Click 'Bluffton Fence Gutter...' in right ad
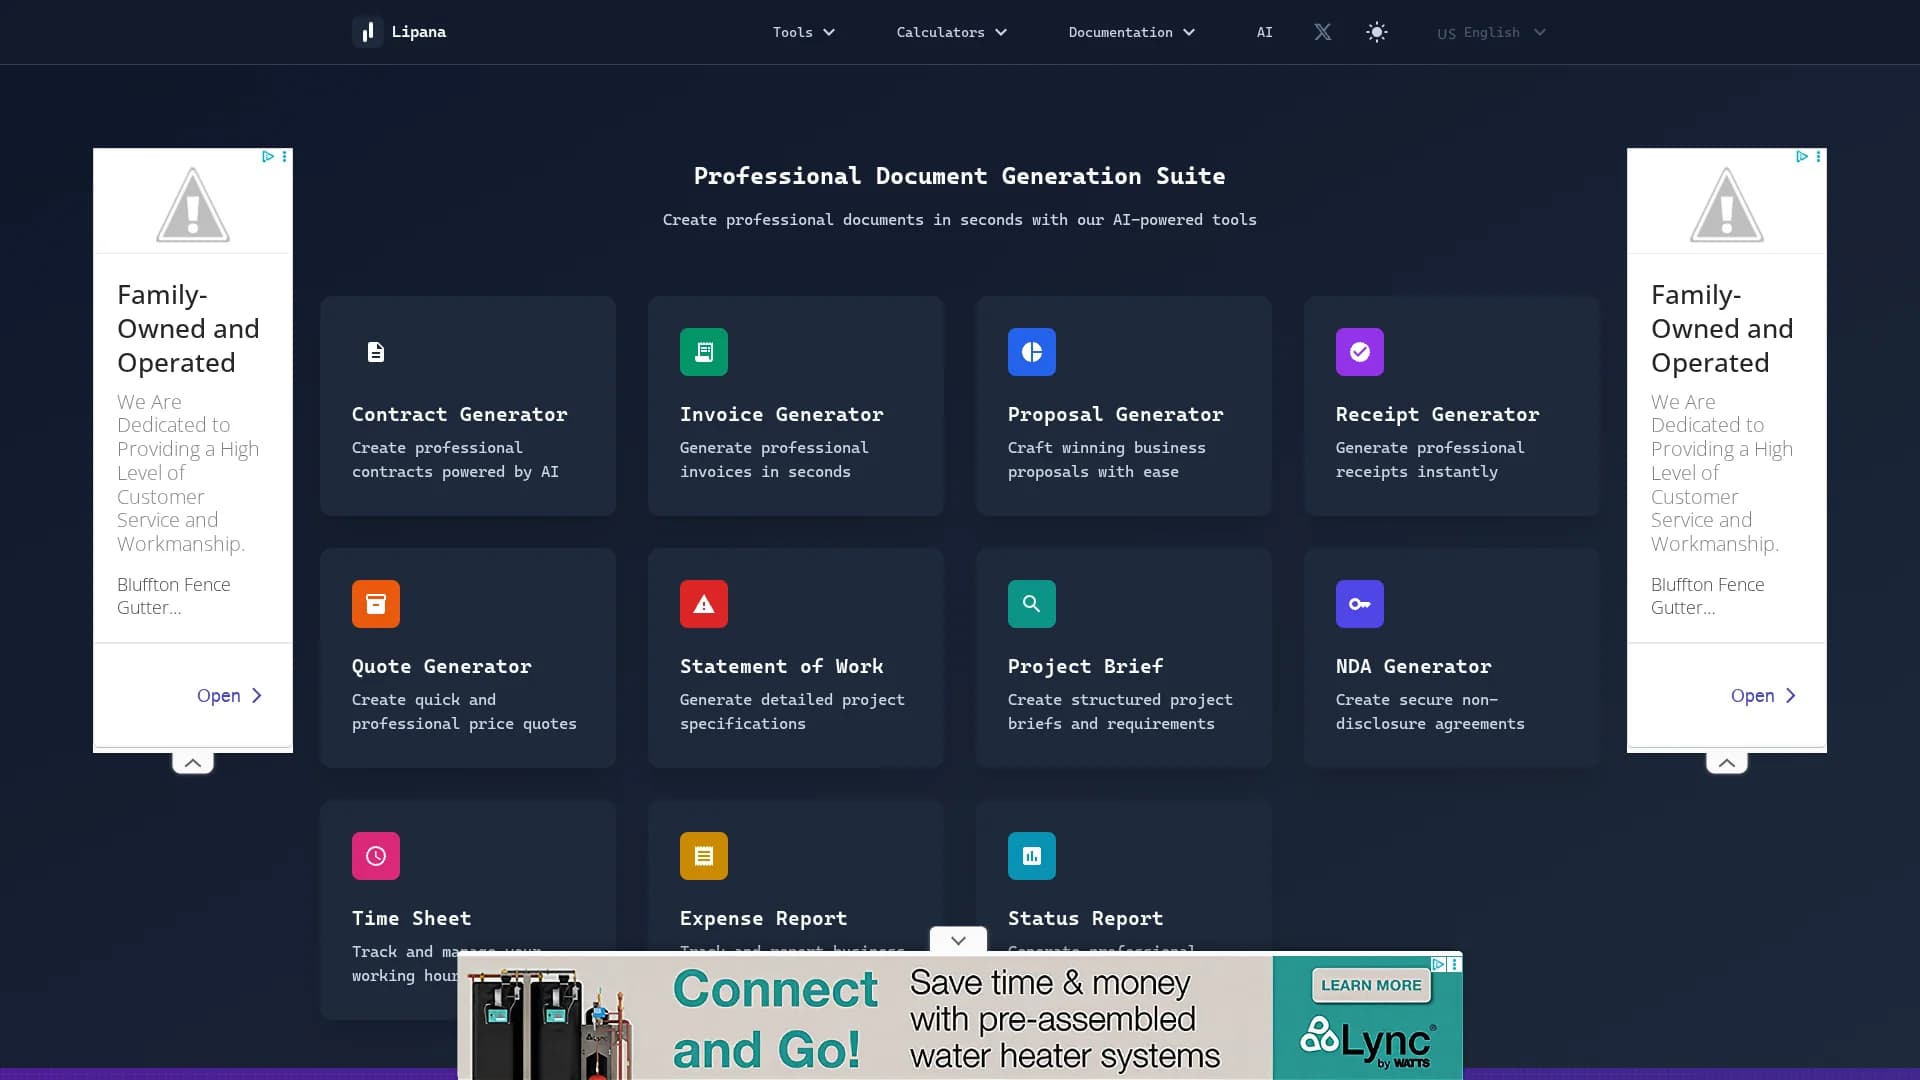Screen dimensions: 1920x1080 coord(1708,596)
